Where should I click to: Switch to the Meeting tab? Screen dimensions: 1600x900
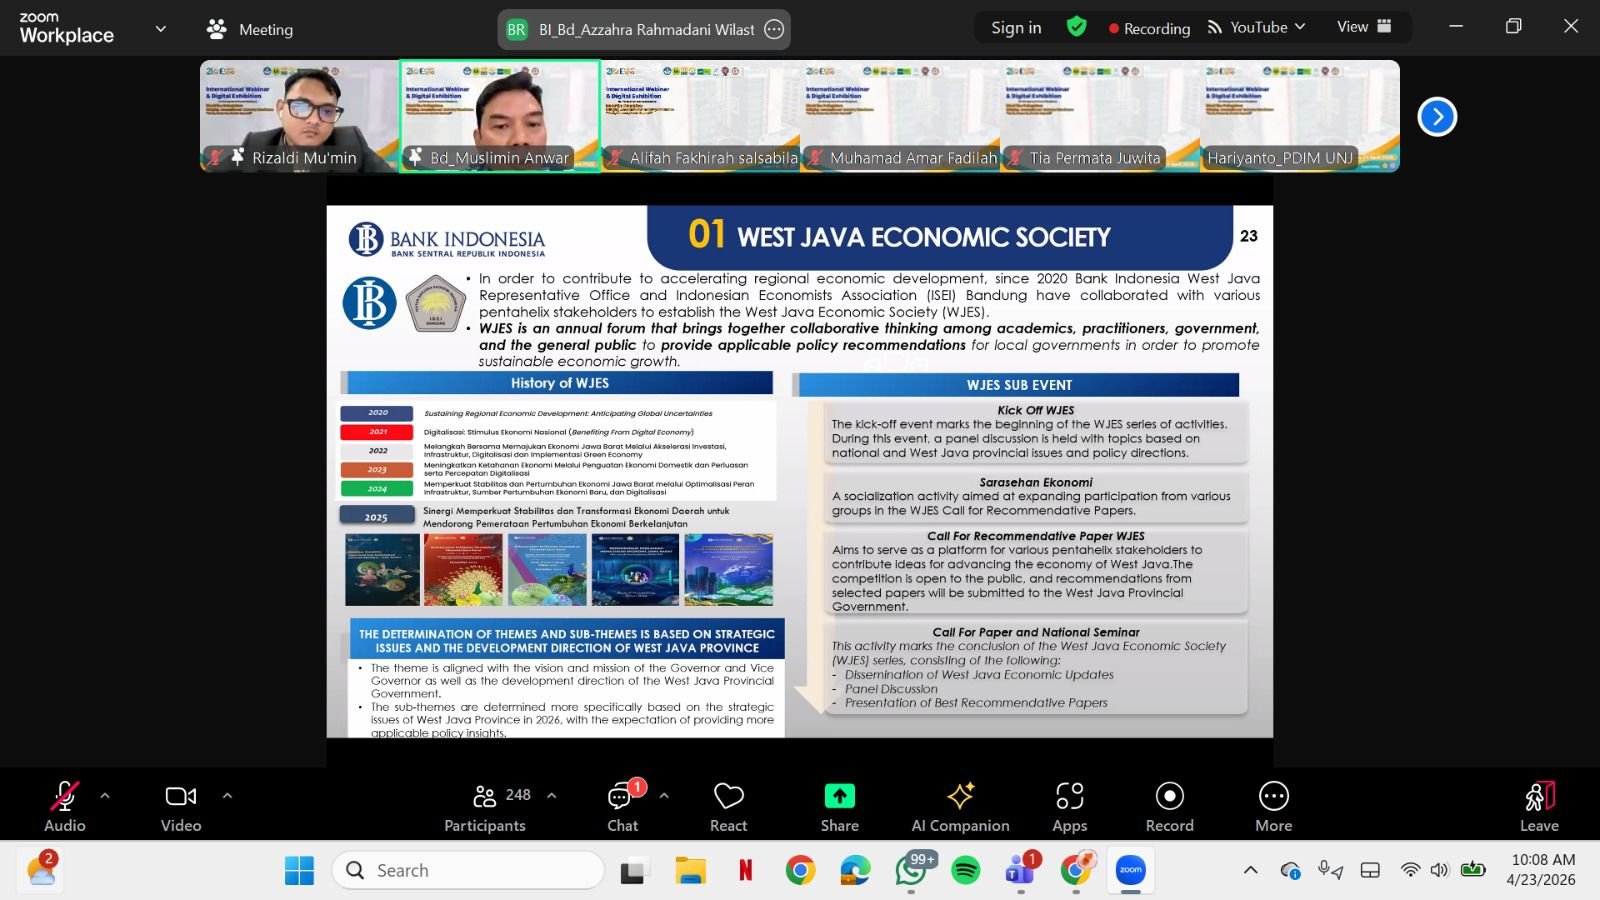pos(250,29)
